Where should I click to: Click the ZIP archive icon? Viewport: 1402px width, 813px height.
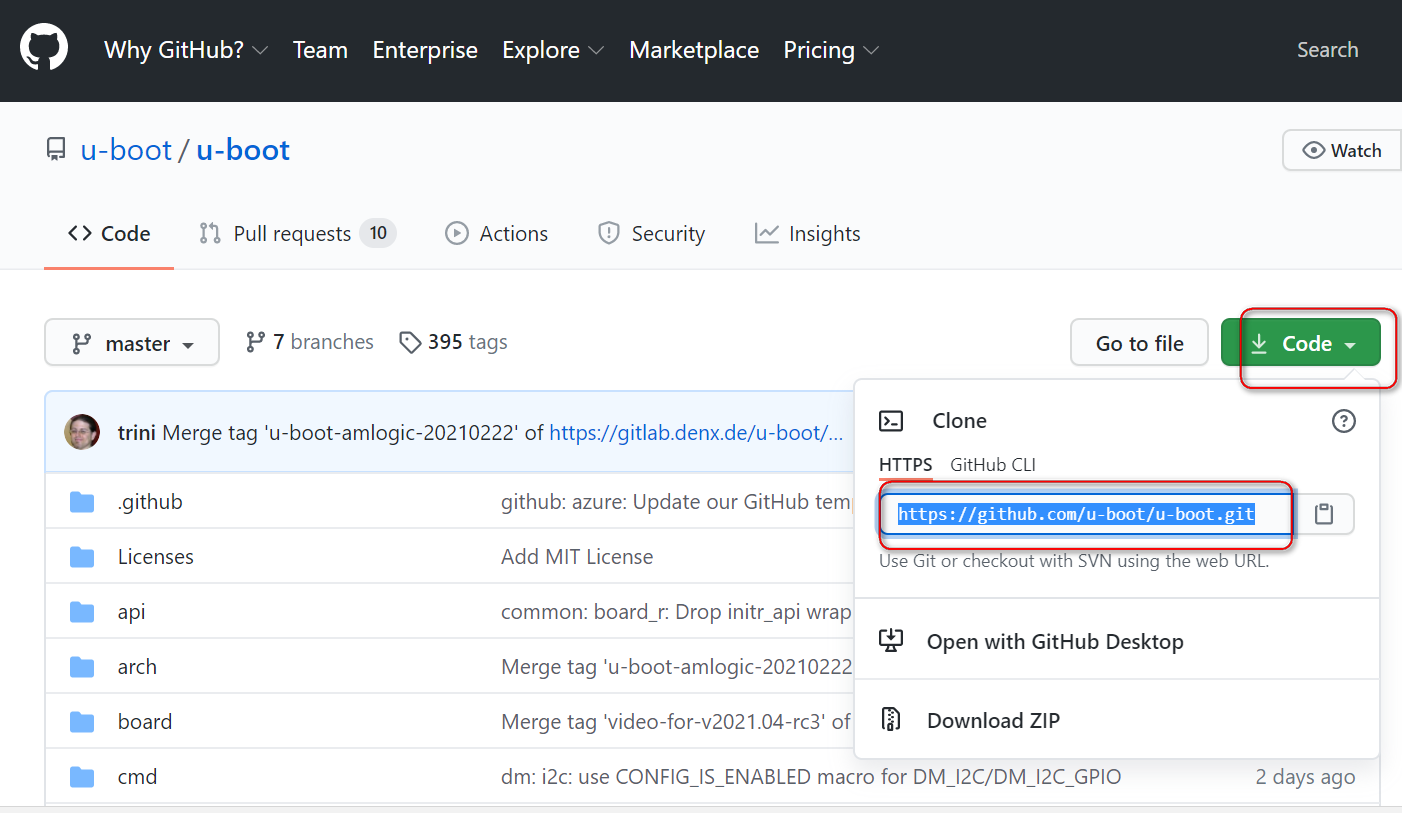tap(891, 720)
